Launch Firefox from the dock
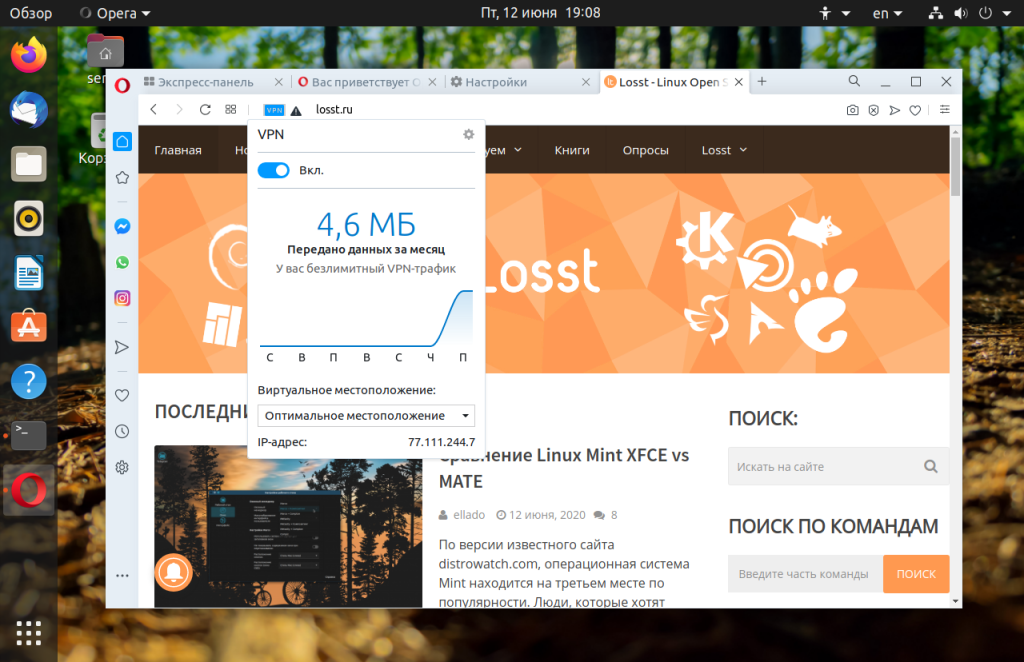This screenshot has height=662, width=1024. pos(29,55)
